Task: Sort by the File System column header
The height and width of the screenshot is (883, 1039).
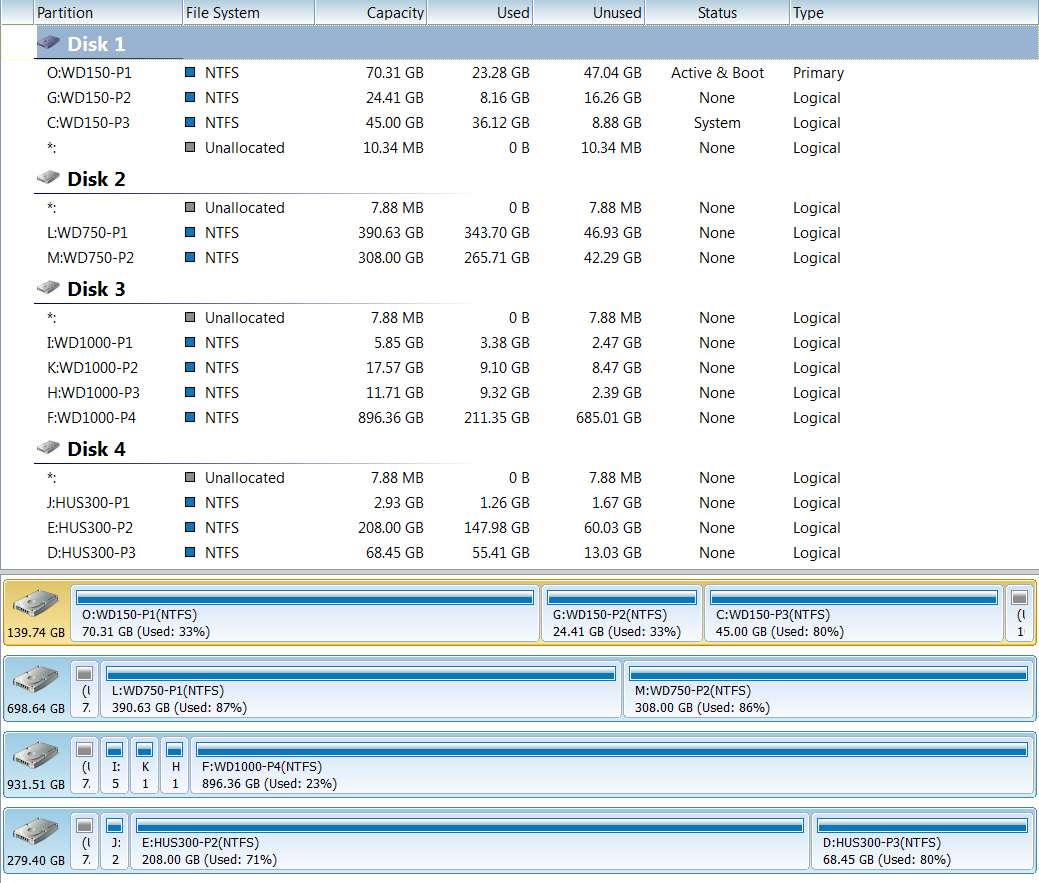Action: (248, 13)
